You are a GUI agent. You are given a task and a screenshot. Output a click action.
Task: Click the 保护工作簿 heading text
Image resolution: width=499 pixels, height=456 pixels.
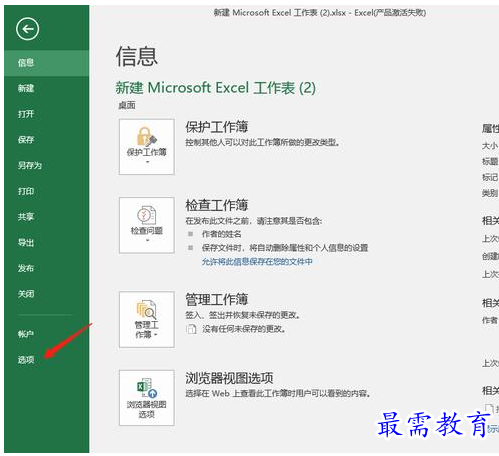(x=217, y=127)
